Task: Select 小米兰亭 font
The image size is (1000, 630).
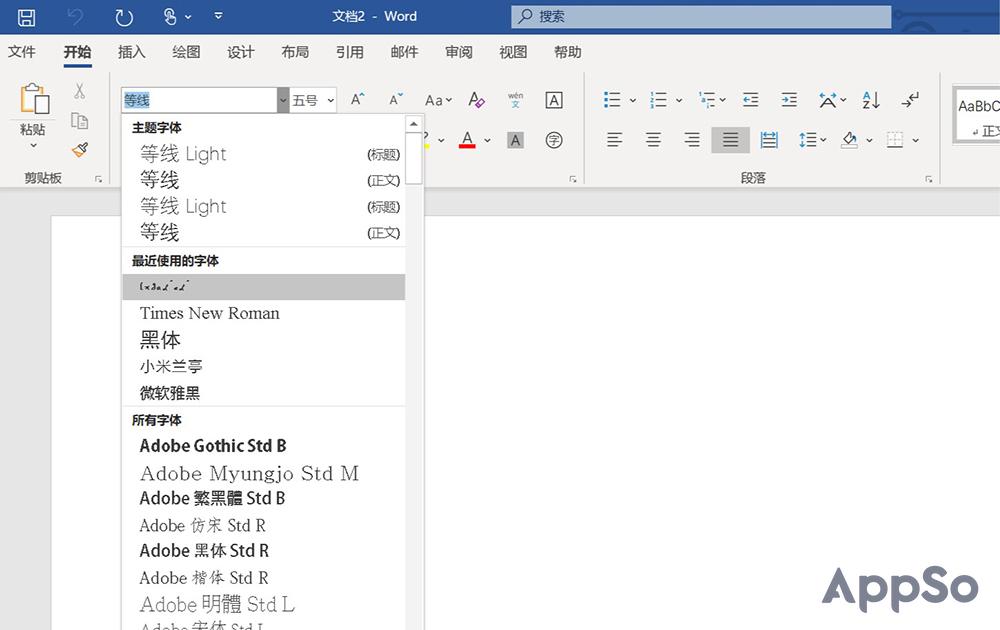Action: (263, 367)
